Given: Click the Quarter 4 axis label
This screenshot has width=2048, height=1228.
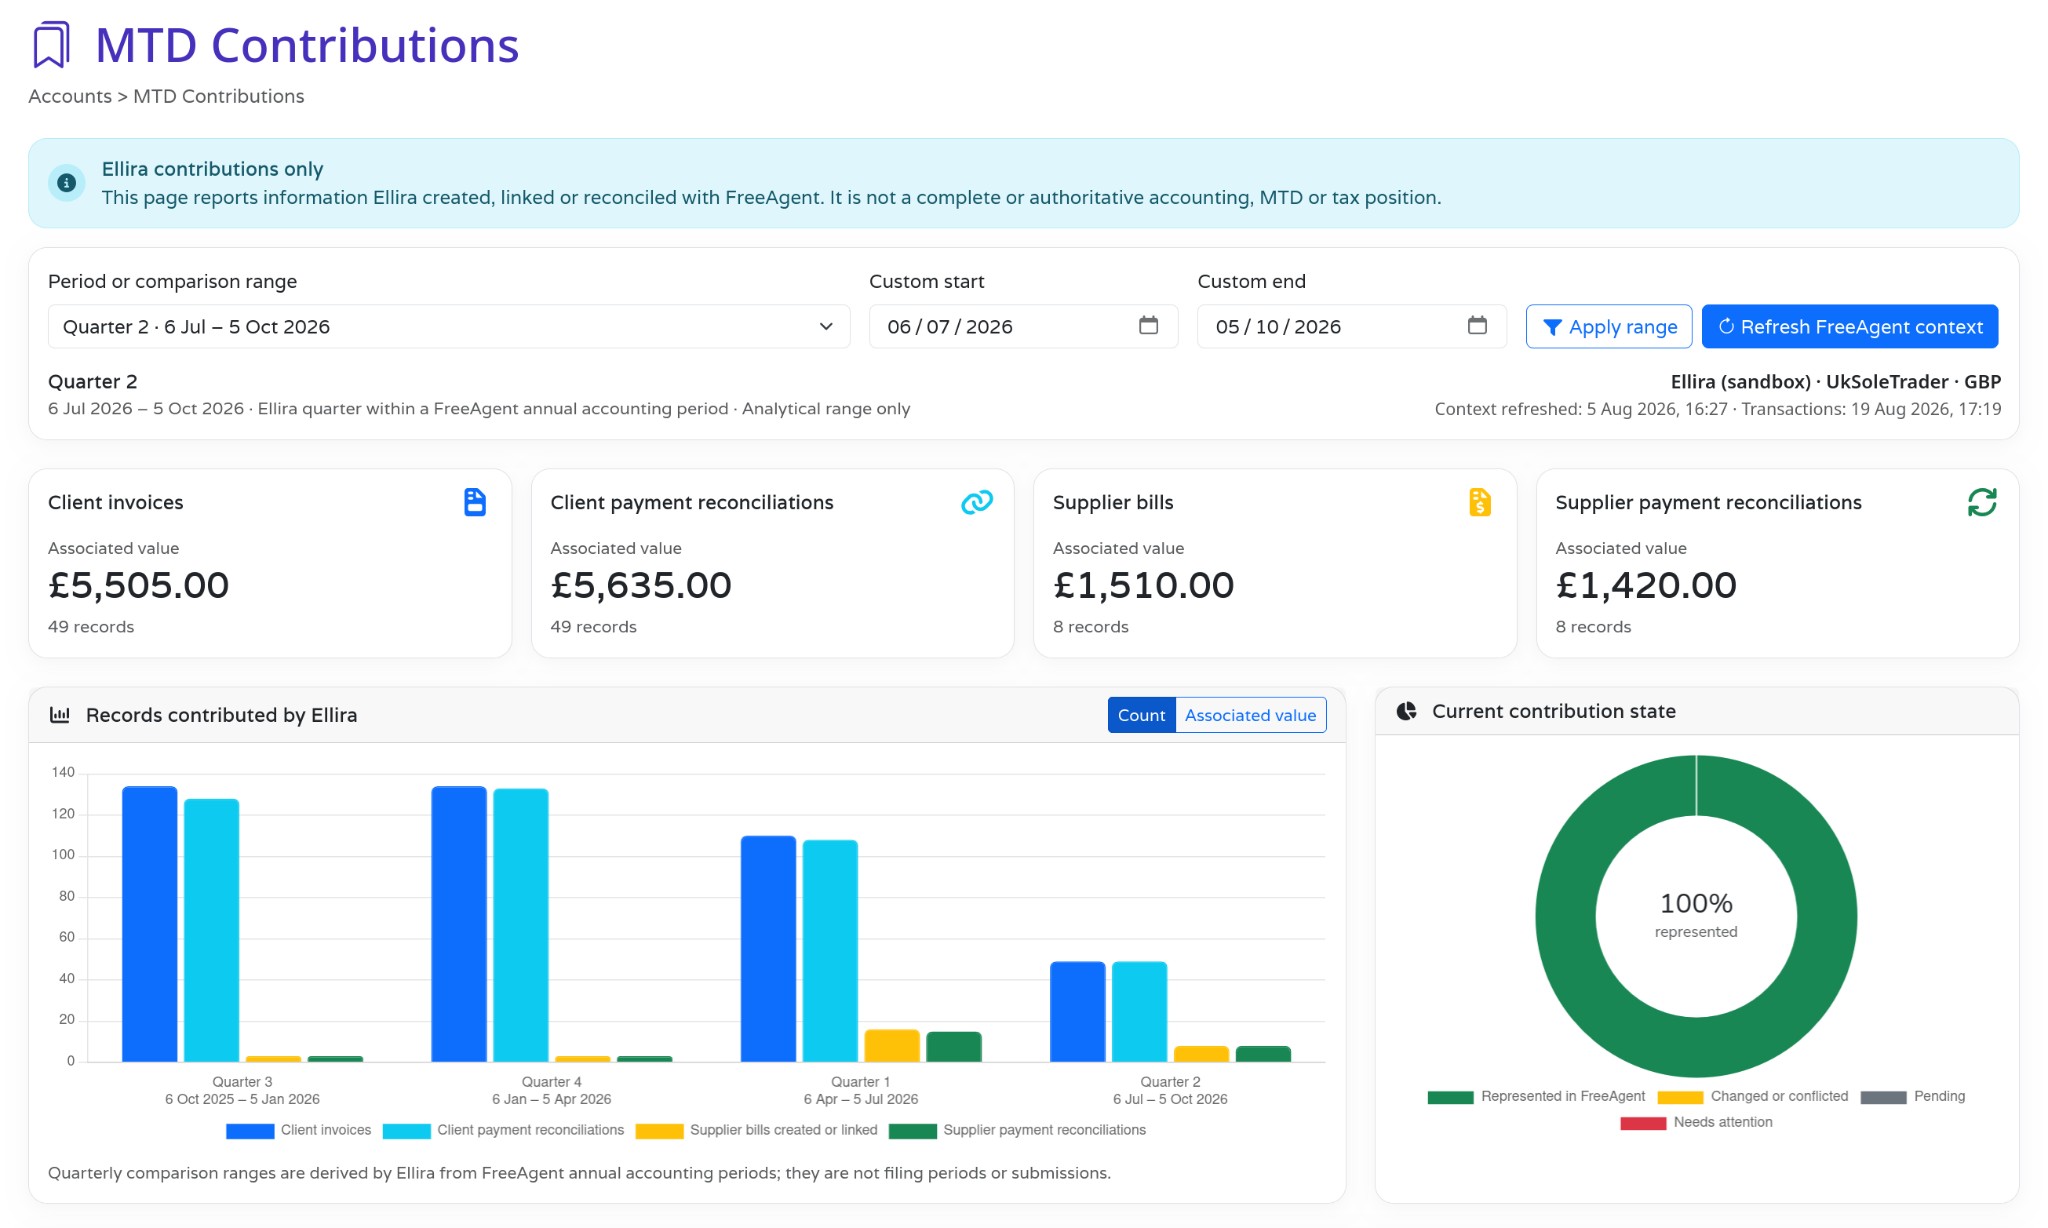Looking at the screenshot, I should click(551, 1090).
